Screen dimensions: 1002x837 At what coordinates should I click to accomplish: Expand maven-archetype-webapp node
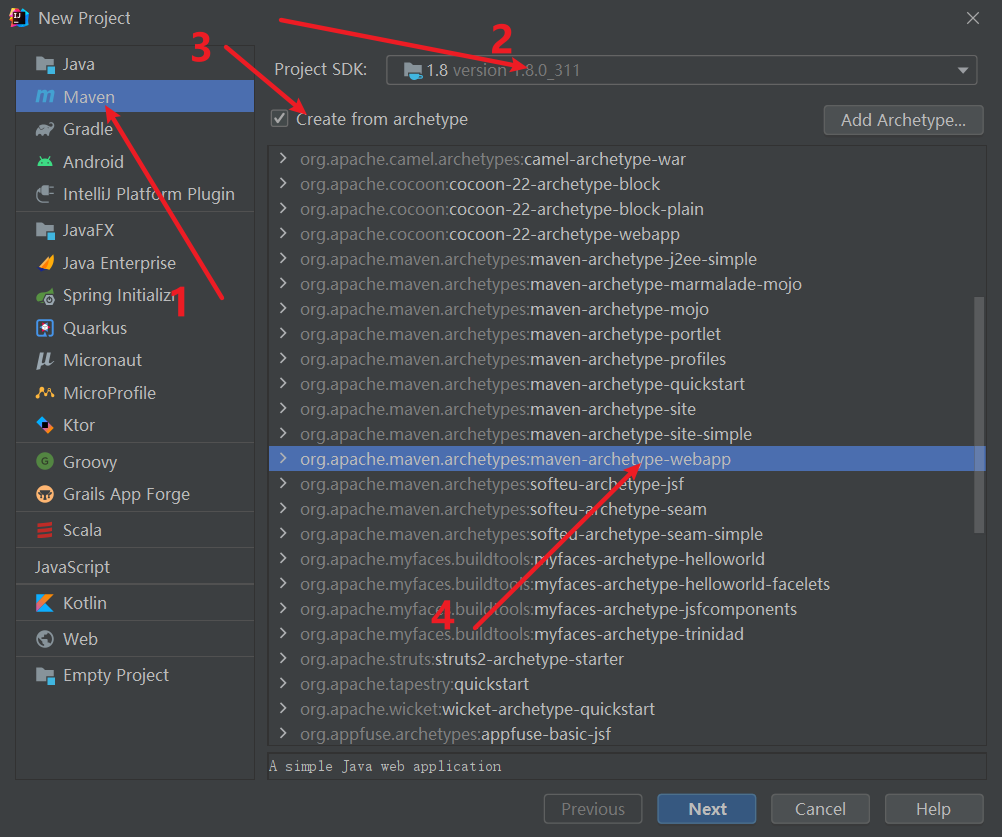click(x=283, y=458)
